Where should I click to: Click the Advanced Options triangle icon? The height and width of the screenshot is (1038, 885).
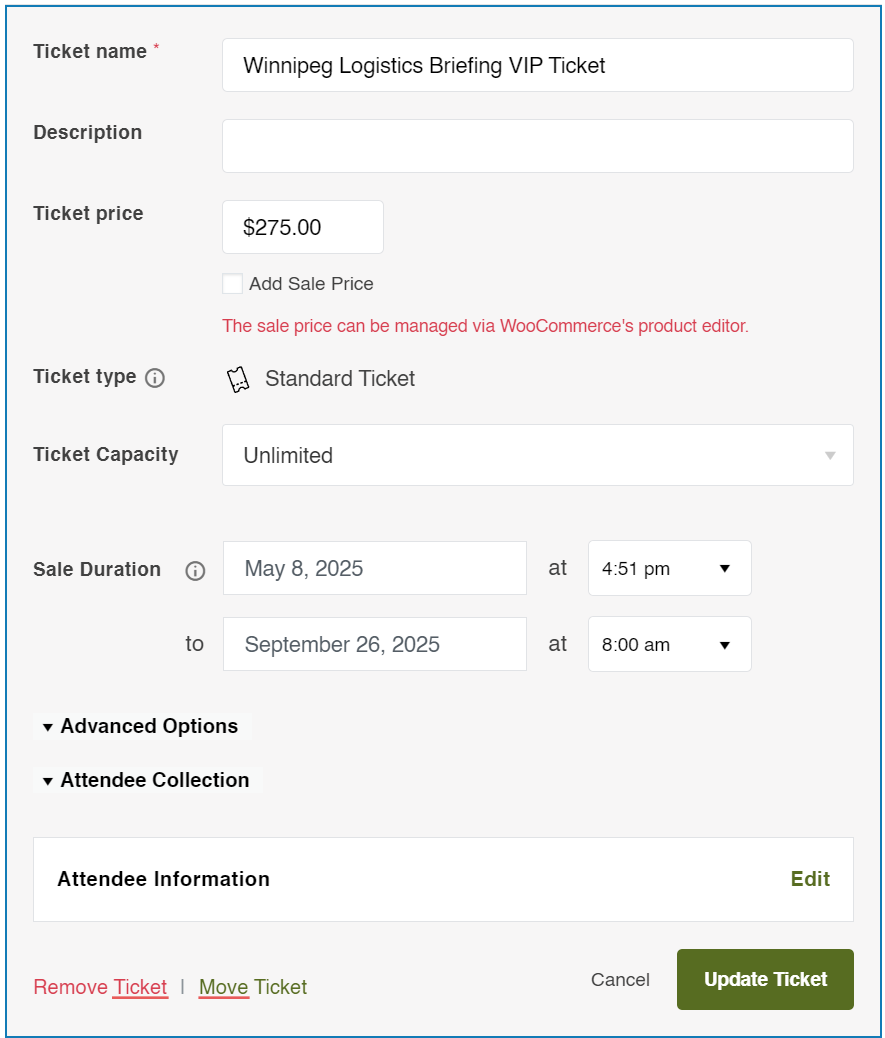[48, 728]
